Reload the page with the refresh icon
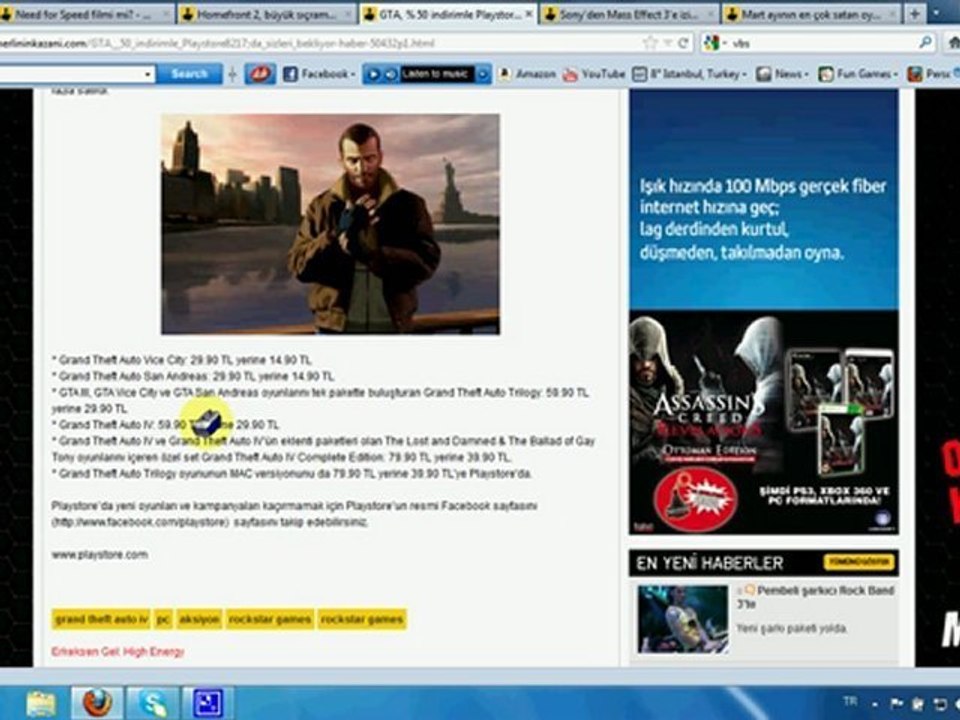Screen dimensions: 960x720 (x=683, y=43)
